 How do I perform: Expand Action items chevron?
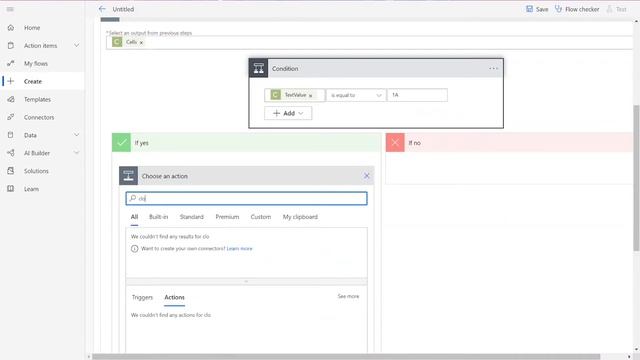tap(76, 45)
